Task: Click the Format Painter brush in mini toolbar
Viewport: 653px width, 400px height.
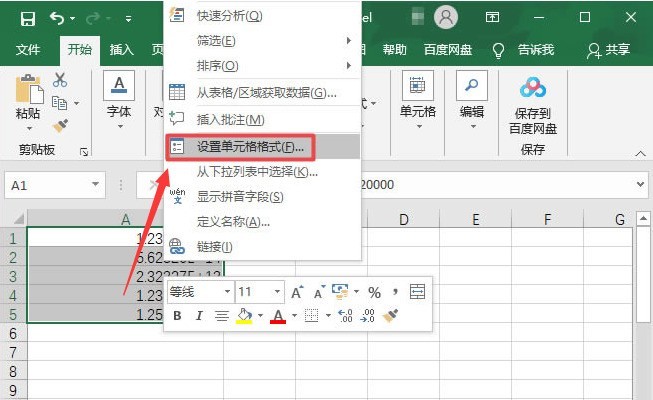Action: (x=391, y=316)
